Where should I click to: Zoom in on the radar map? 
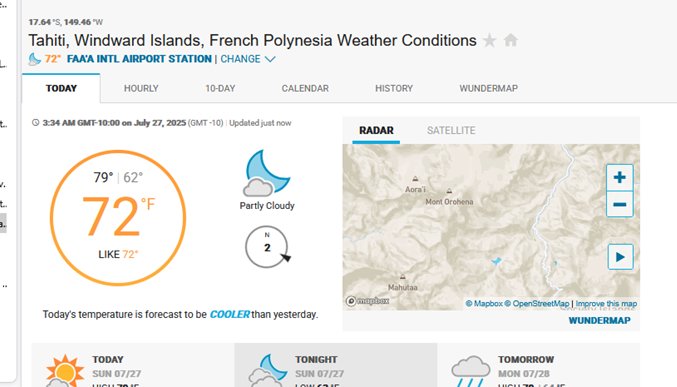[x=620, y=177]
